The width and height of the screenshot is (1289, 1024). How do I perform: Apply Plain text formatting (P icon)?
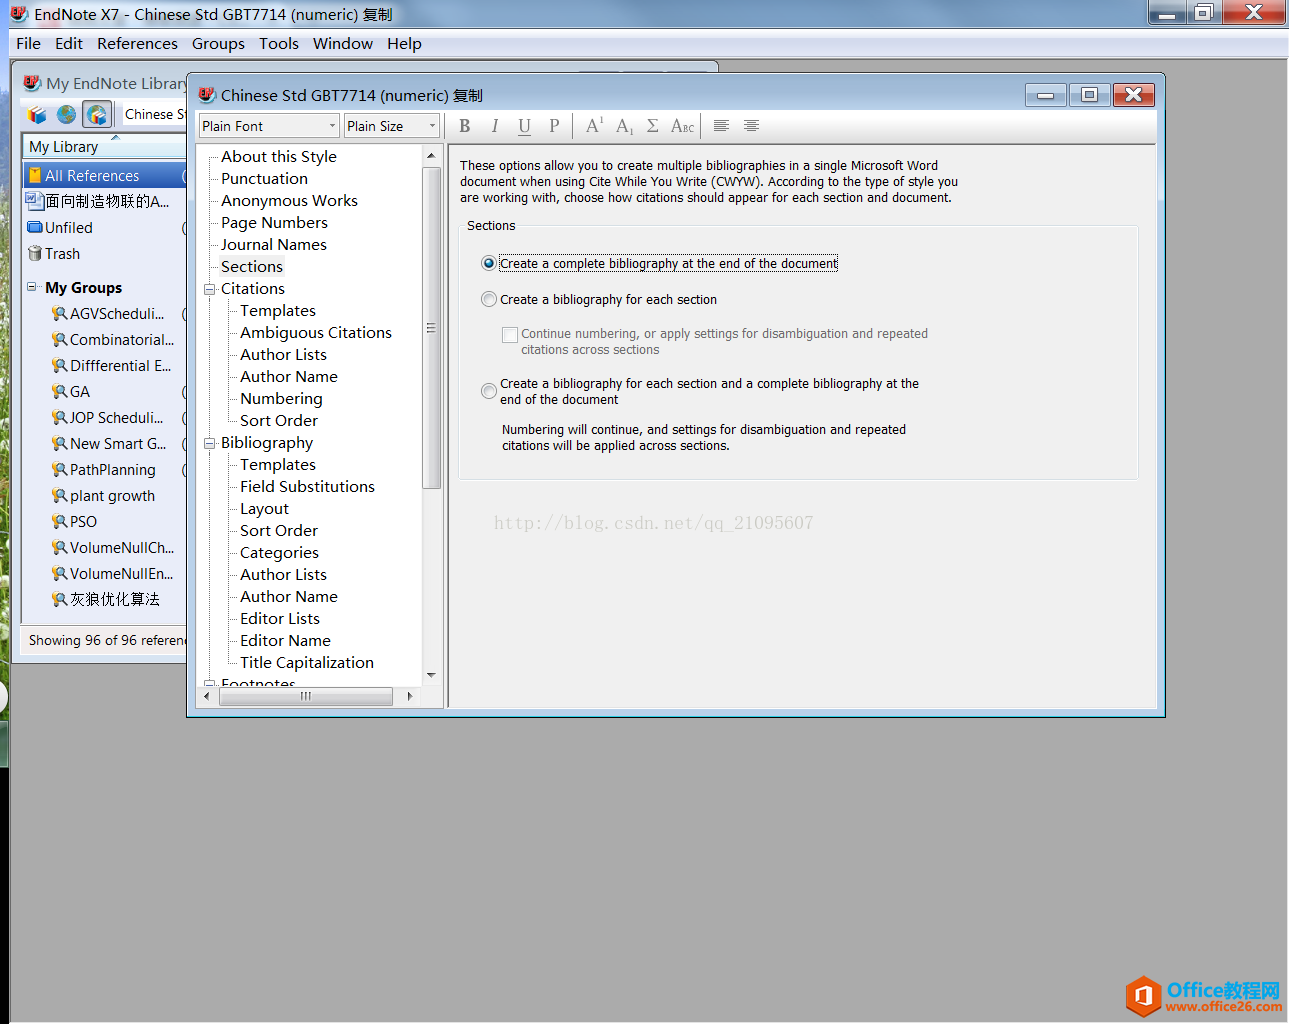pos(554,126)
